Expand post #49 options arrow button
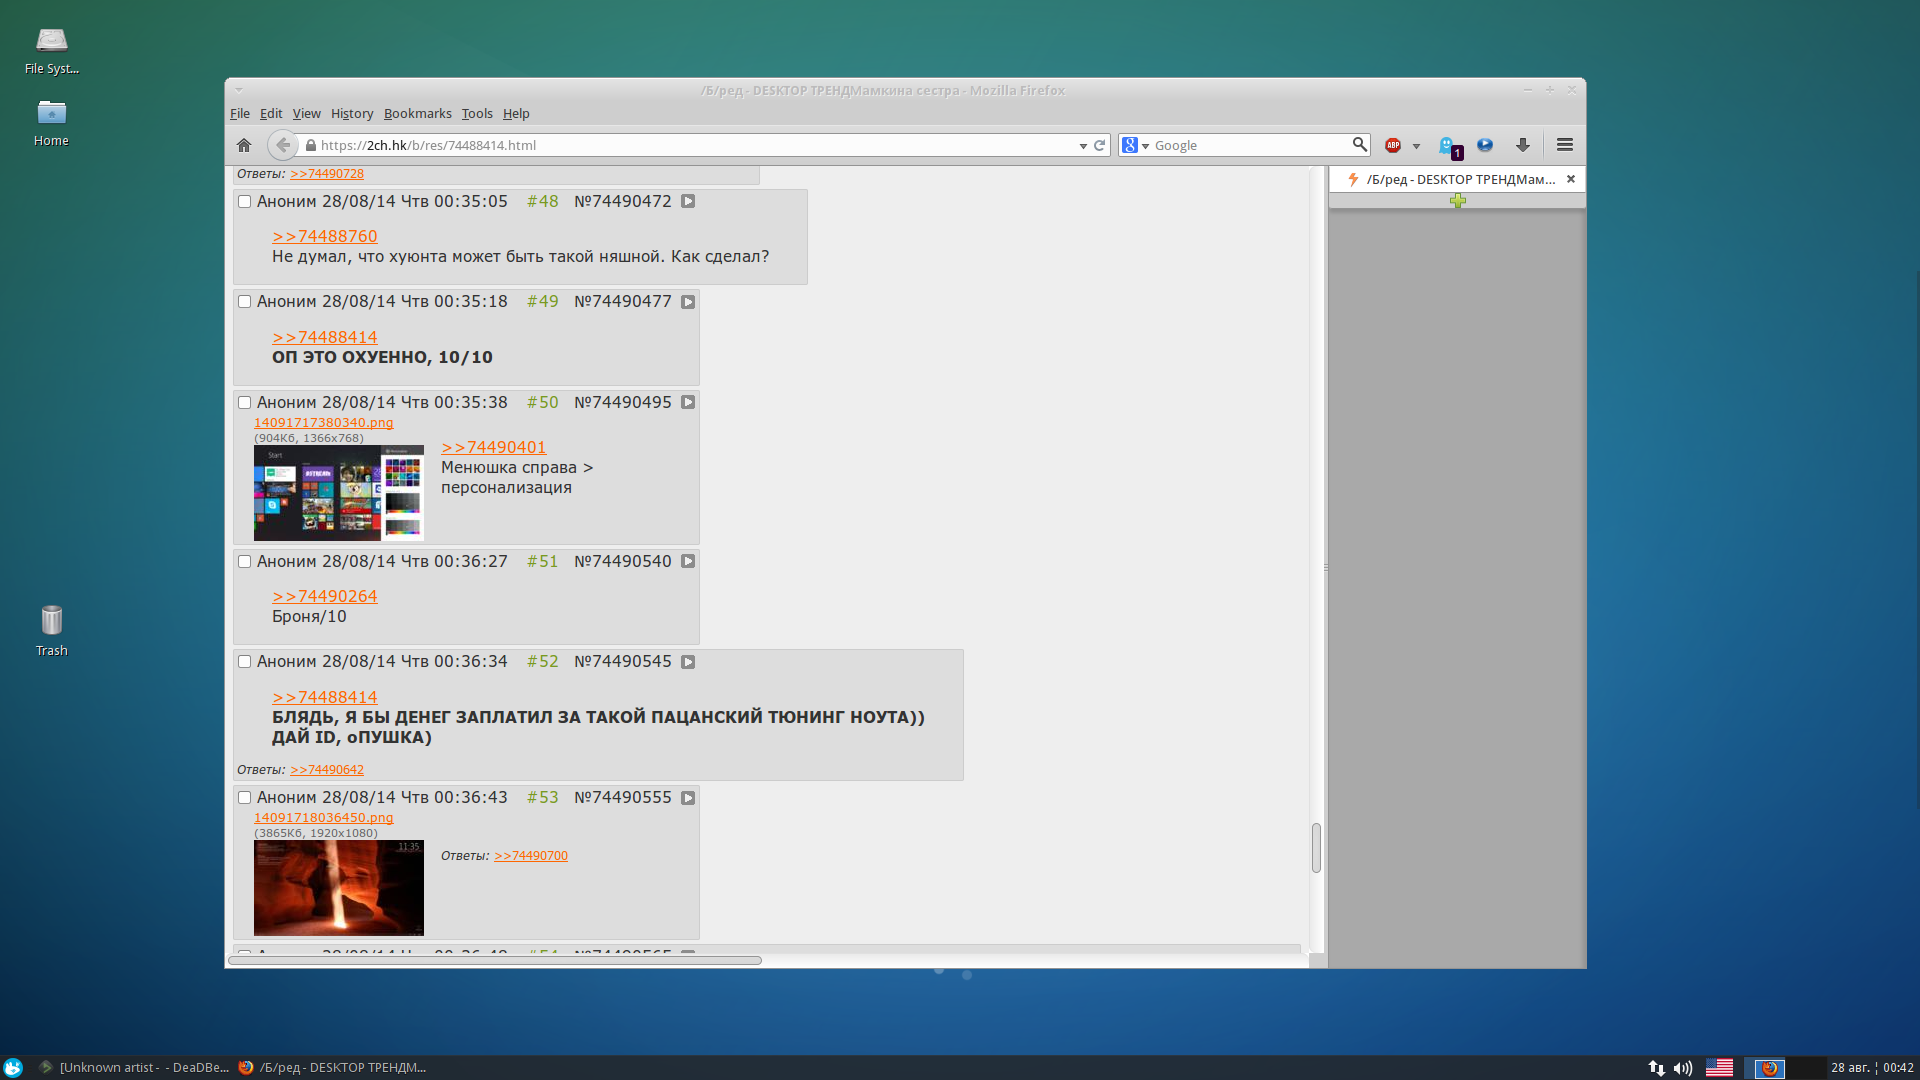 click(688, 302)
